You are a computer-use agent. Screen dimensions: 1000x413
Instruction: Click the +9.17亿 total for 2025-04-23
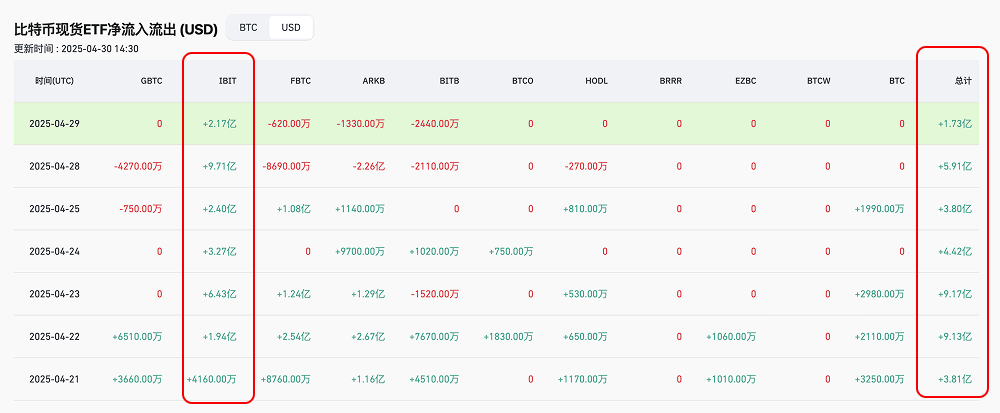954,294
